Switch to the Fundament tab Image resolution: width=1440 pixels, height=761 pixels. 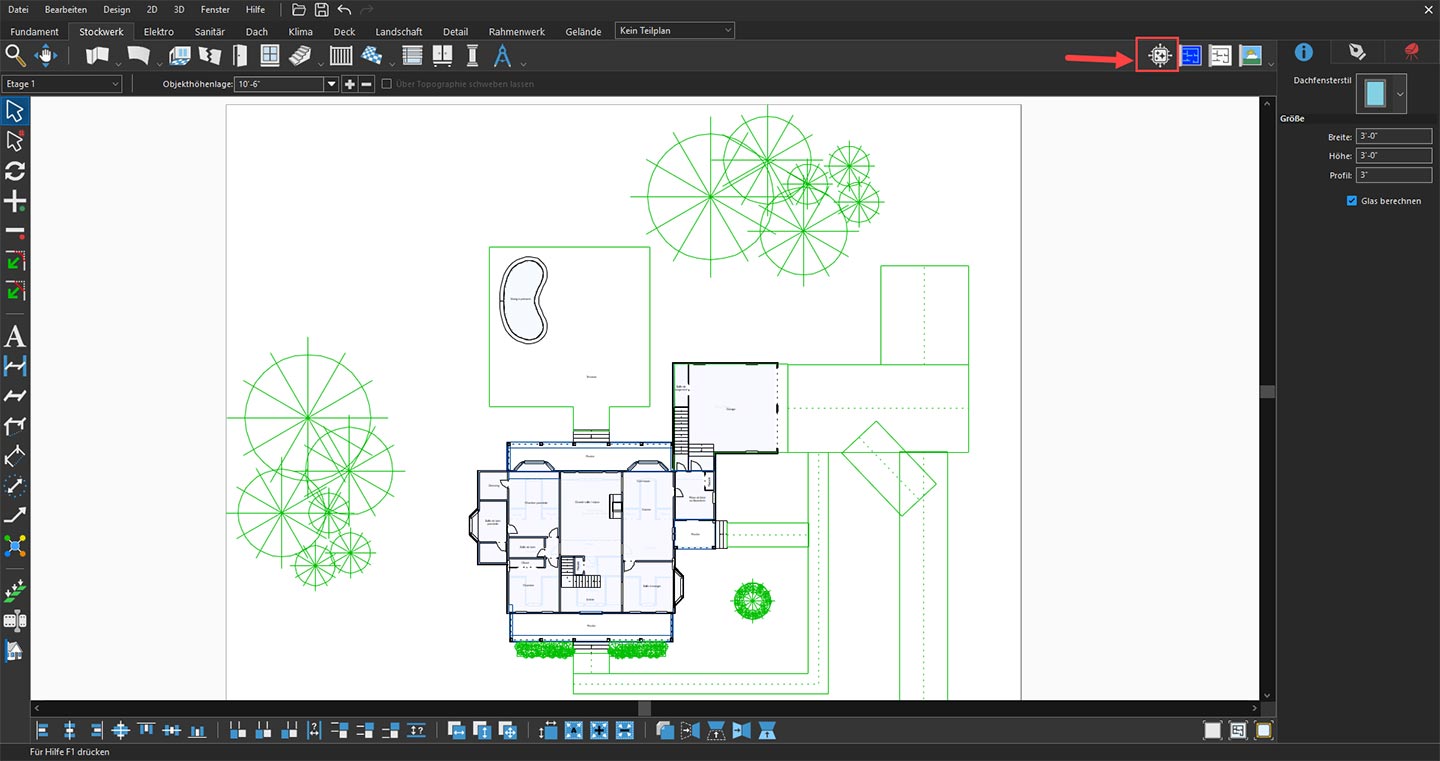pyautogui.click(x=35, y=31)
